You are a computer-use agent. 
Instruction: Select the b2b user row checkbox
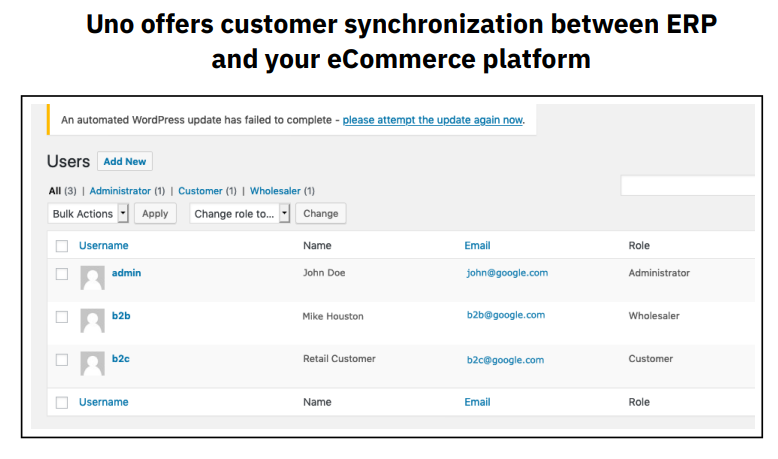[x=62, y=317]
